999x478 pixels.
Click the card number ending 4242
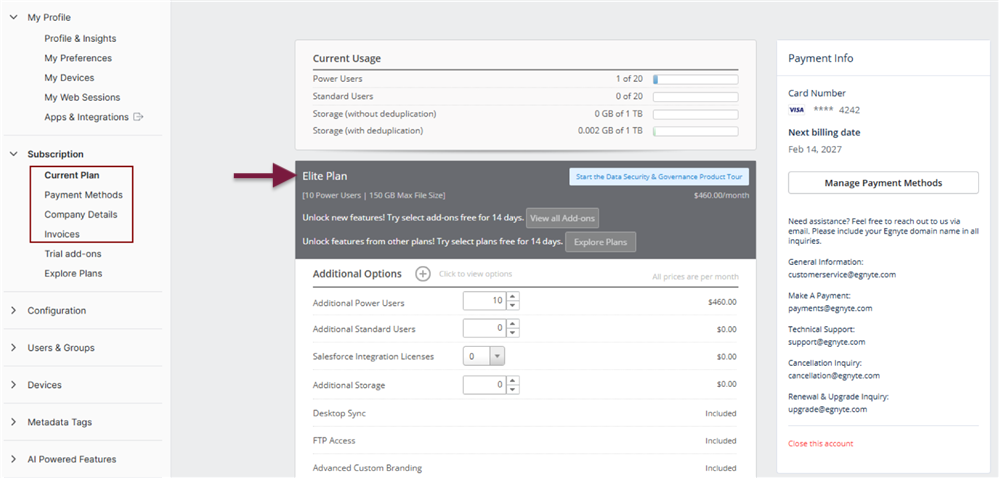tap(837, 110)
